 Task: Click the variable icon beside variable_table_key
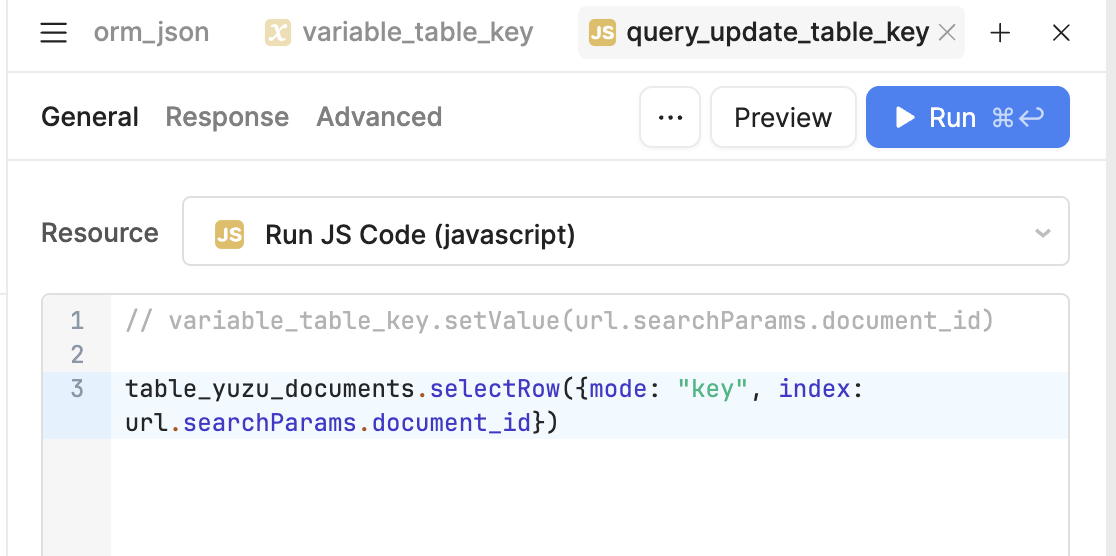point(277,33)
